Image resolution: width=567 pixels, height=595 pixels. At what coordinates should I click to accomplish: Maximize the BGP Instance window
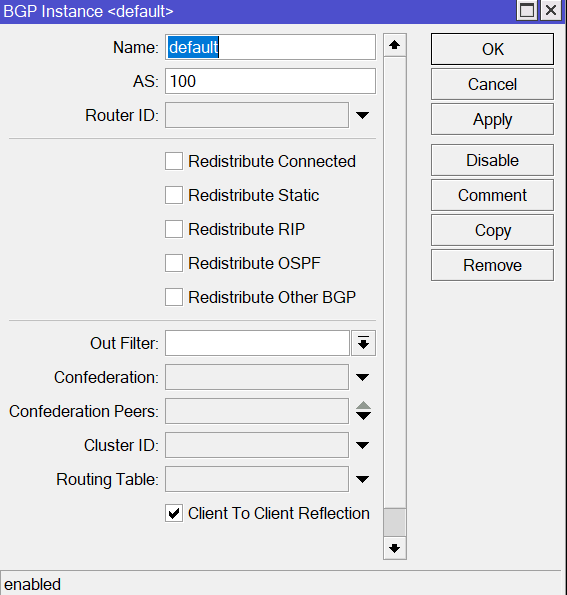(527, 10)
